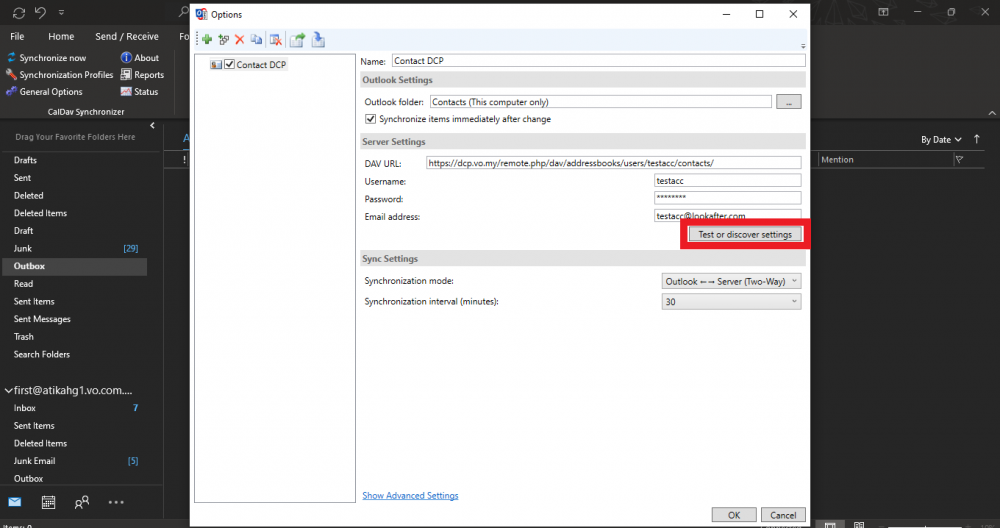
Task: Expand the Synchronization interval dropdown
Action: [x=732, y=302]
